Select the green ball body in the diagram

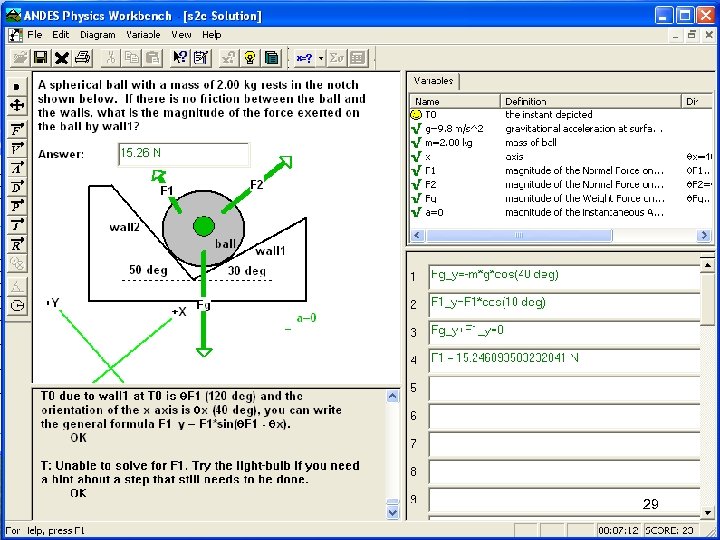point(204,226)
